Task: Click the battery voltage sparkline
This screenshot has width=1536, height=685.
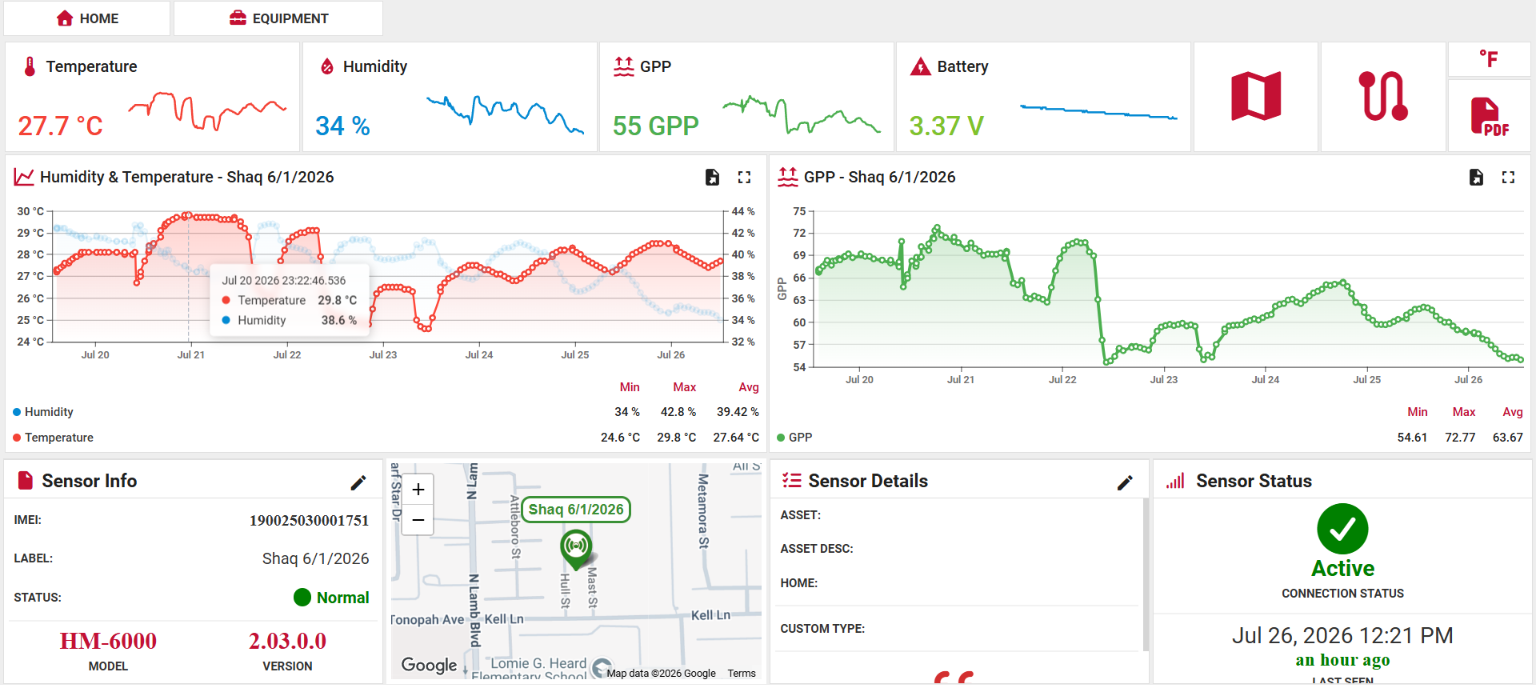Action: click(1098, 112)
